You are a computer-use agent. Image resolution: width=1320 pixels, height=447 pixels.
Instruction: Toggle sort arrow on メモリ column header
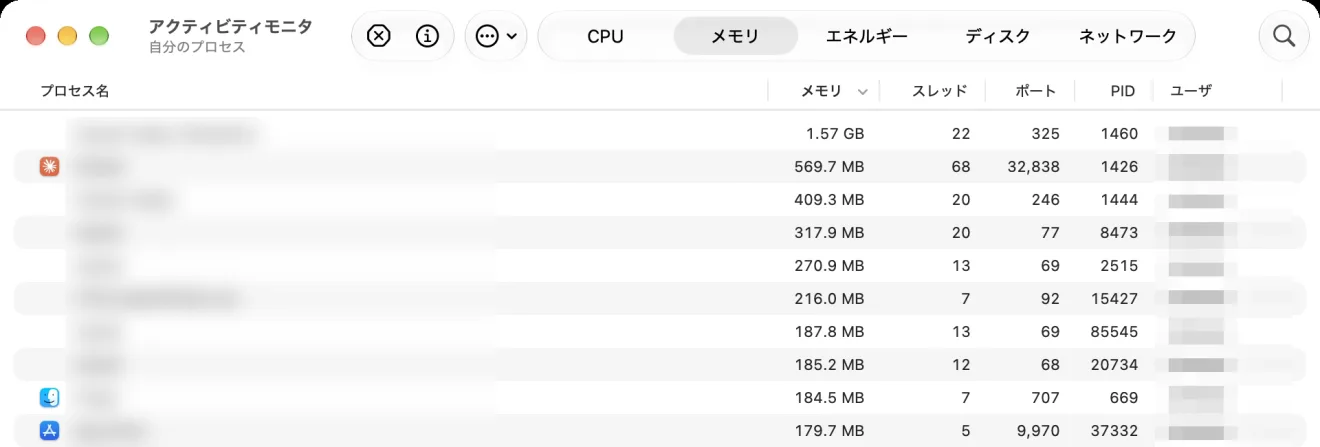click(862, 92)
